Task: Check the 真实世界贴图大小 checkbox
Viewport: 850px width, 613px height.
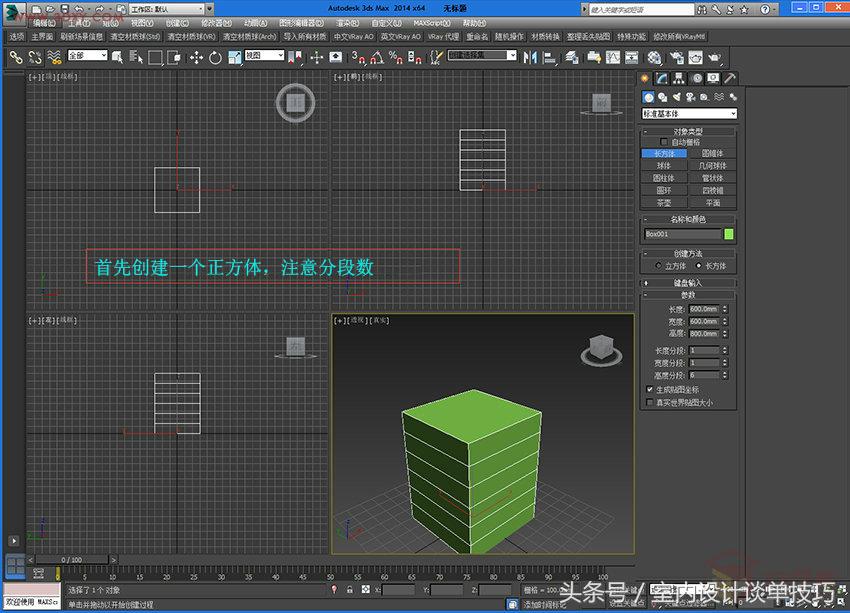Action: click(648, 399)
